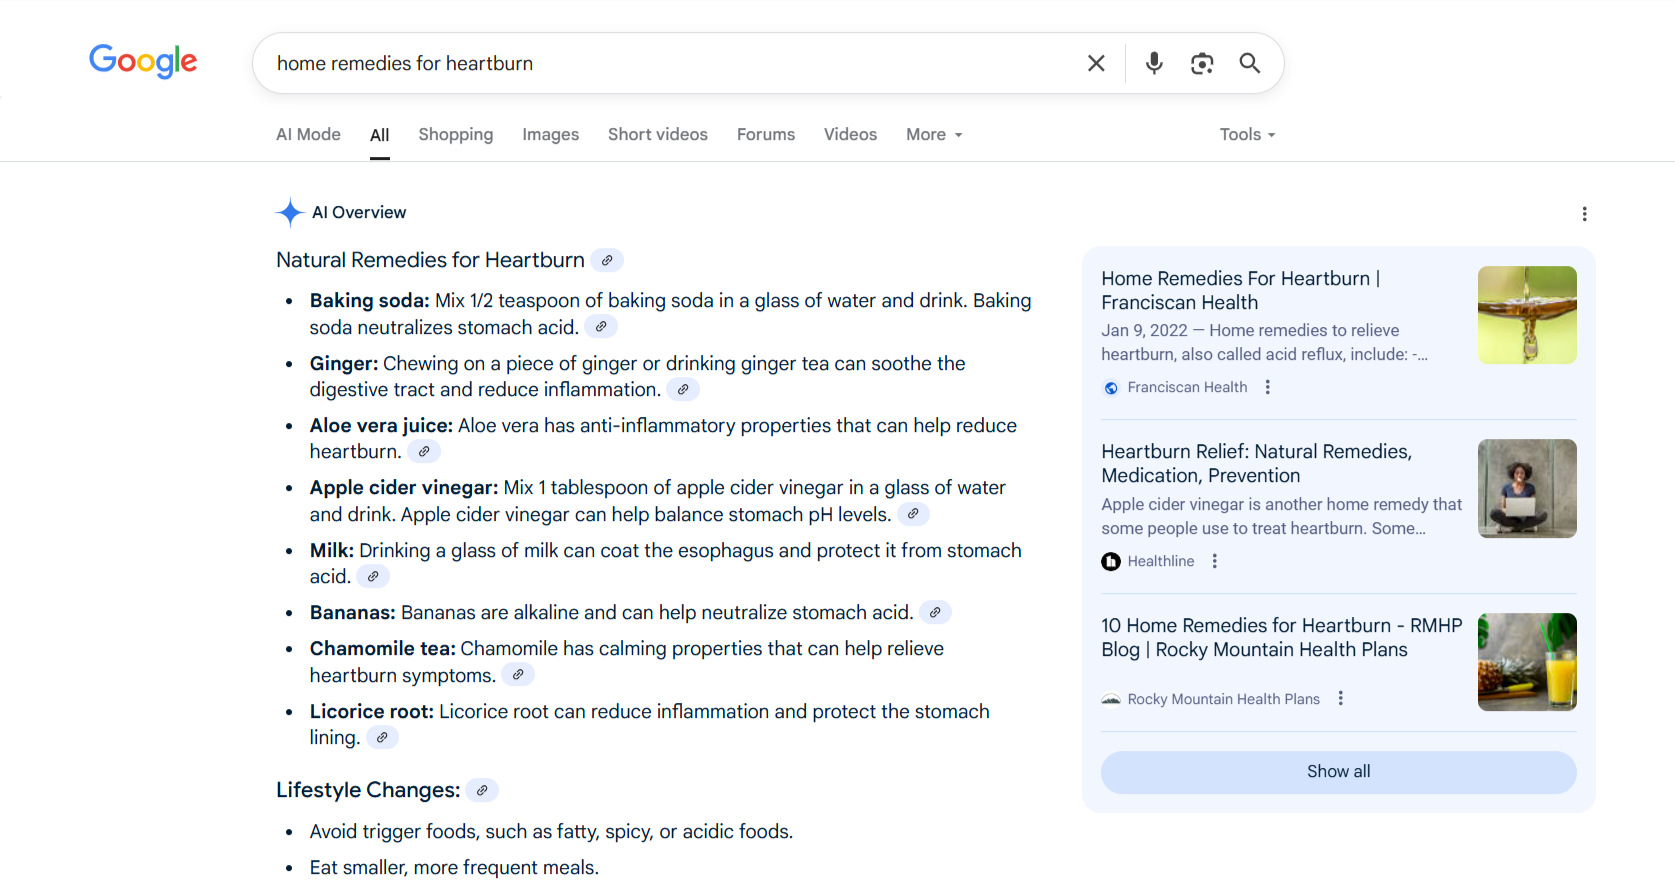Open source link next to Natural Remedies for Heartburn

(x=607, y=260)
